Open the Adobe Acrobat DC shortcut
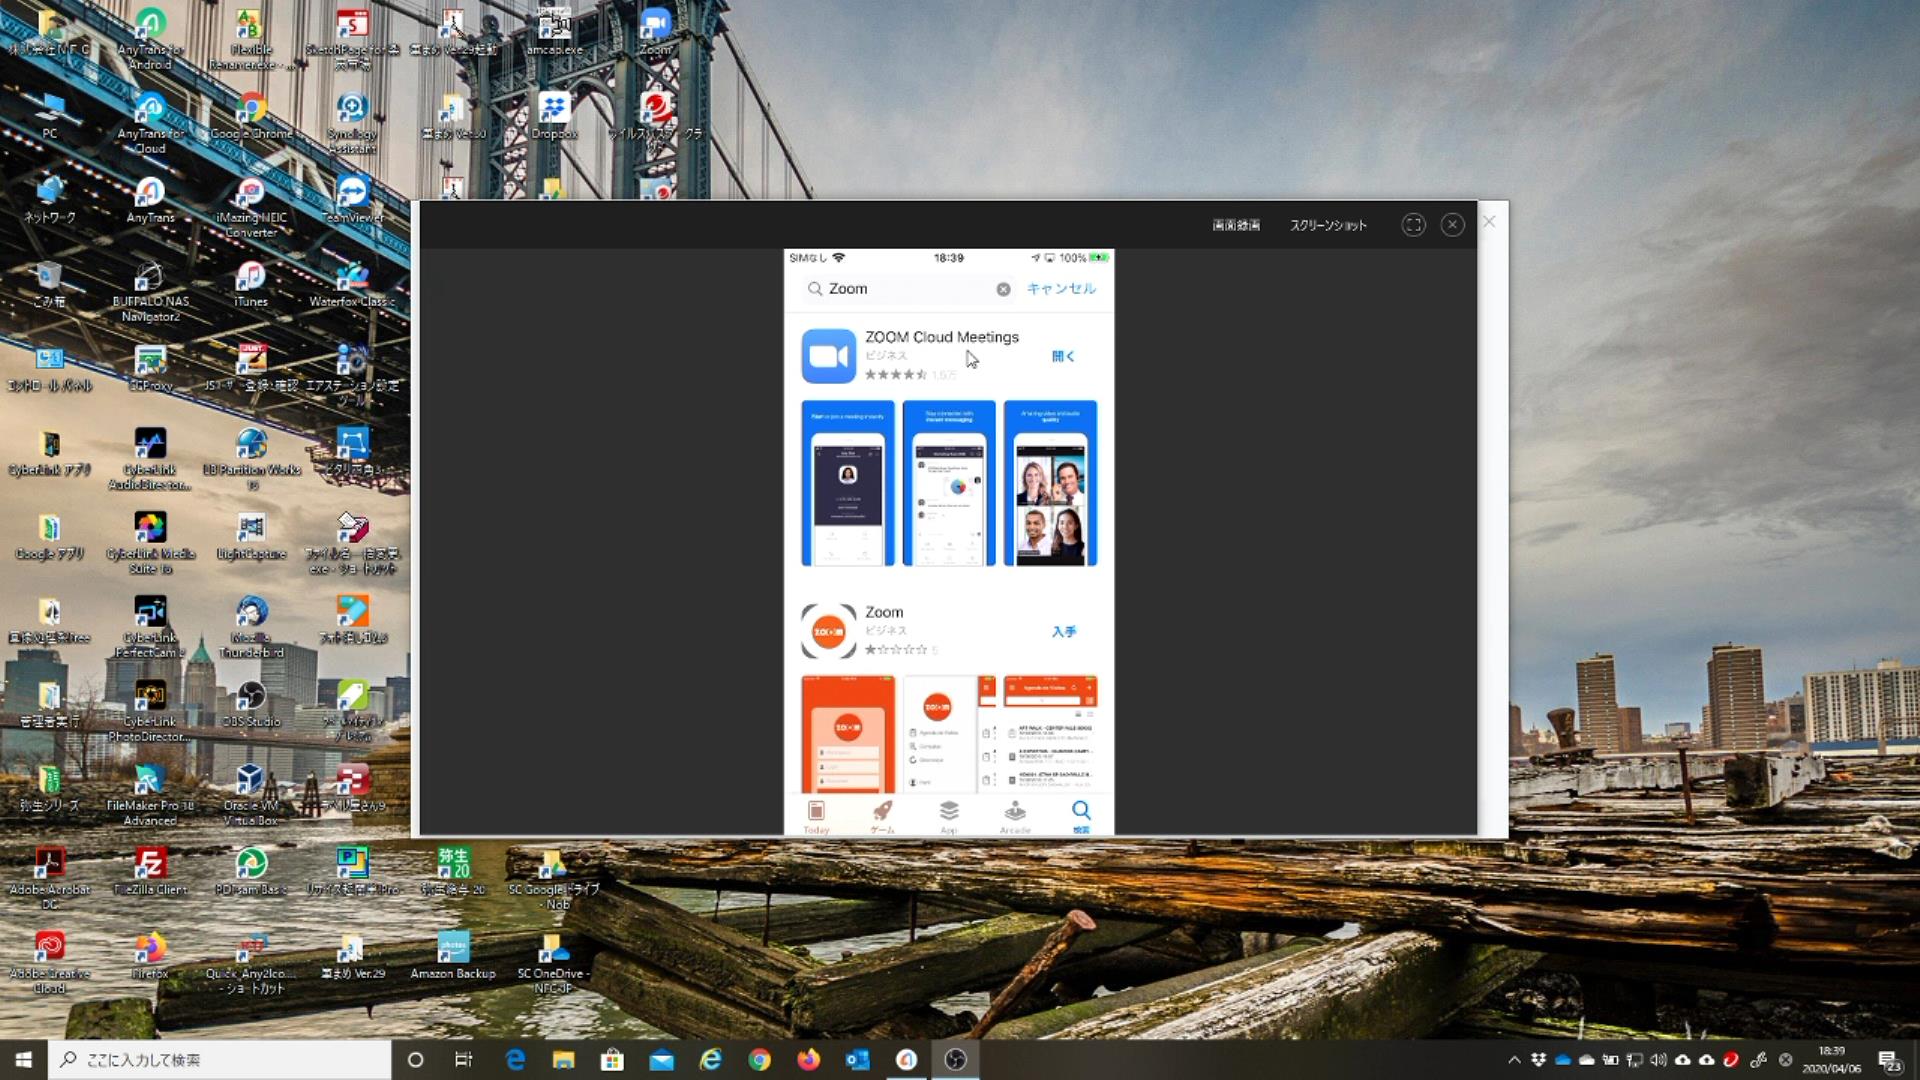The width and height of the screenshot is (1920, 1080). (x=49, y=878)
